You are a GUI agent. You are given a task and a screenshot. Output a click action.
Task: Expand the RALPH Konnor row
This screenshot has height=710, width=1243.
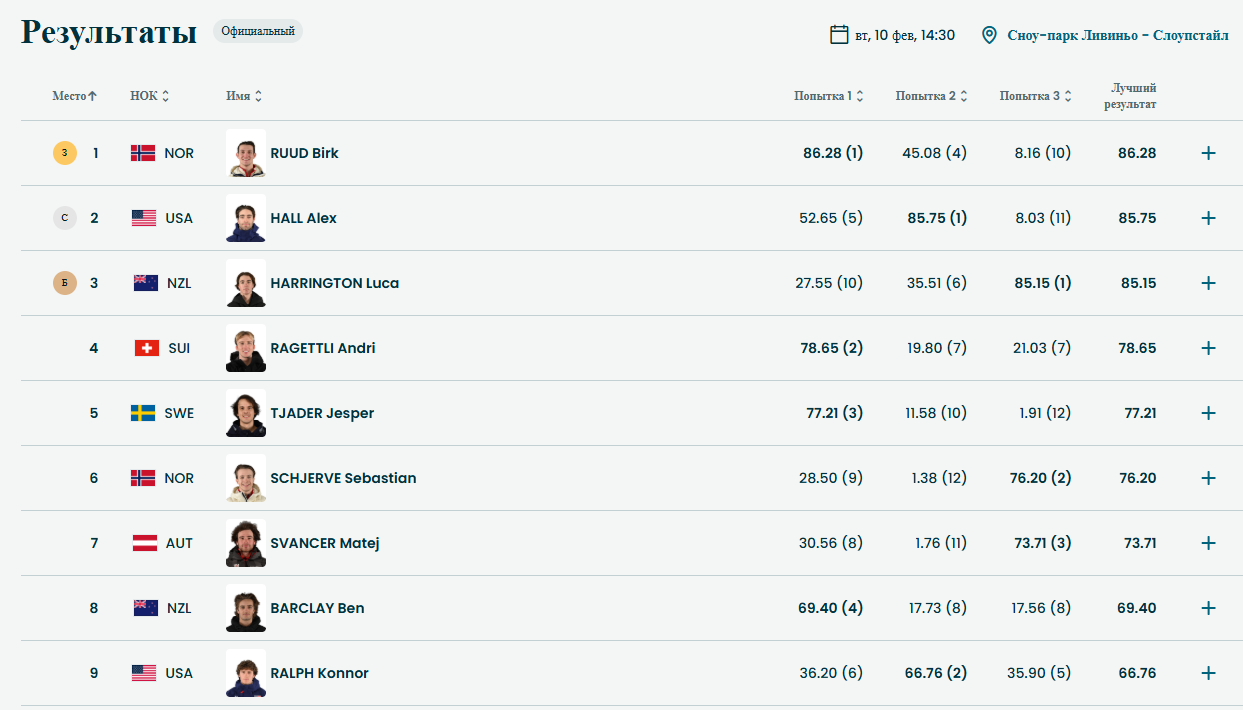coord(1208,673)
